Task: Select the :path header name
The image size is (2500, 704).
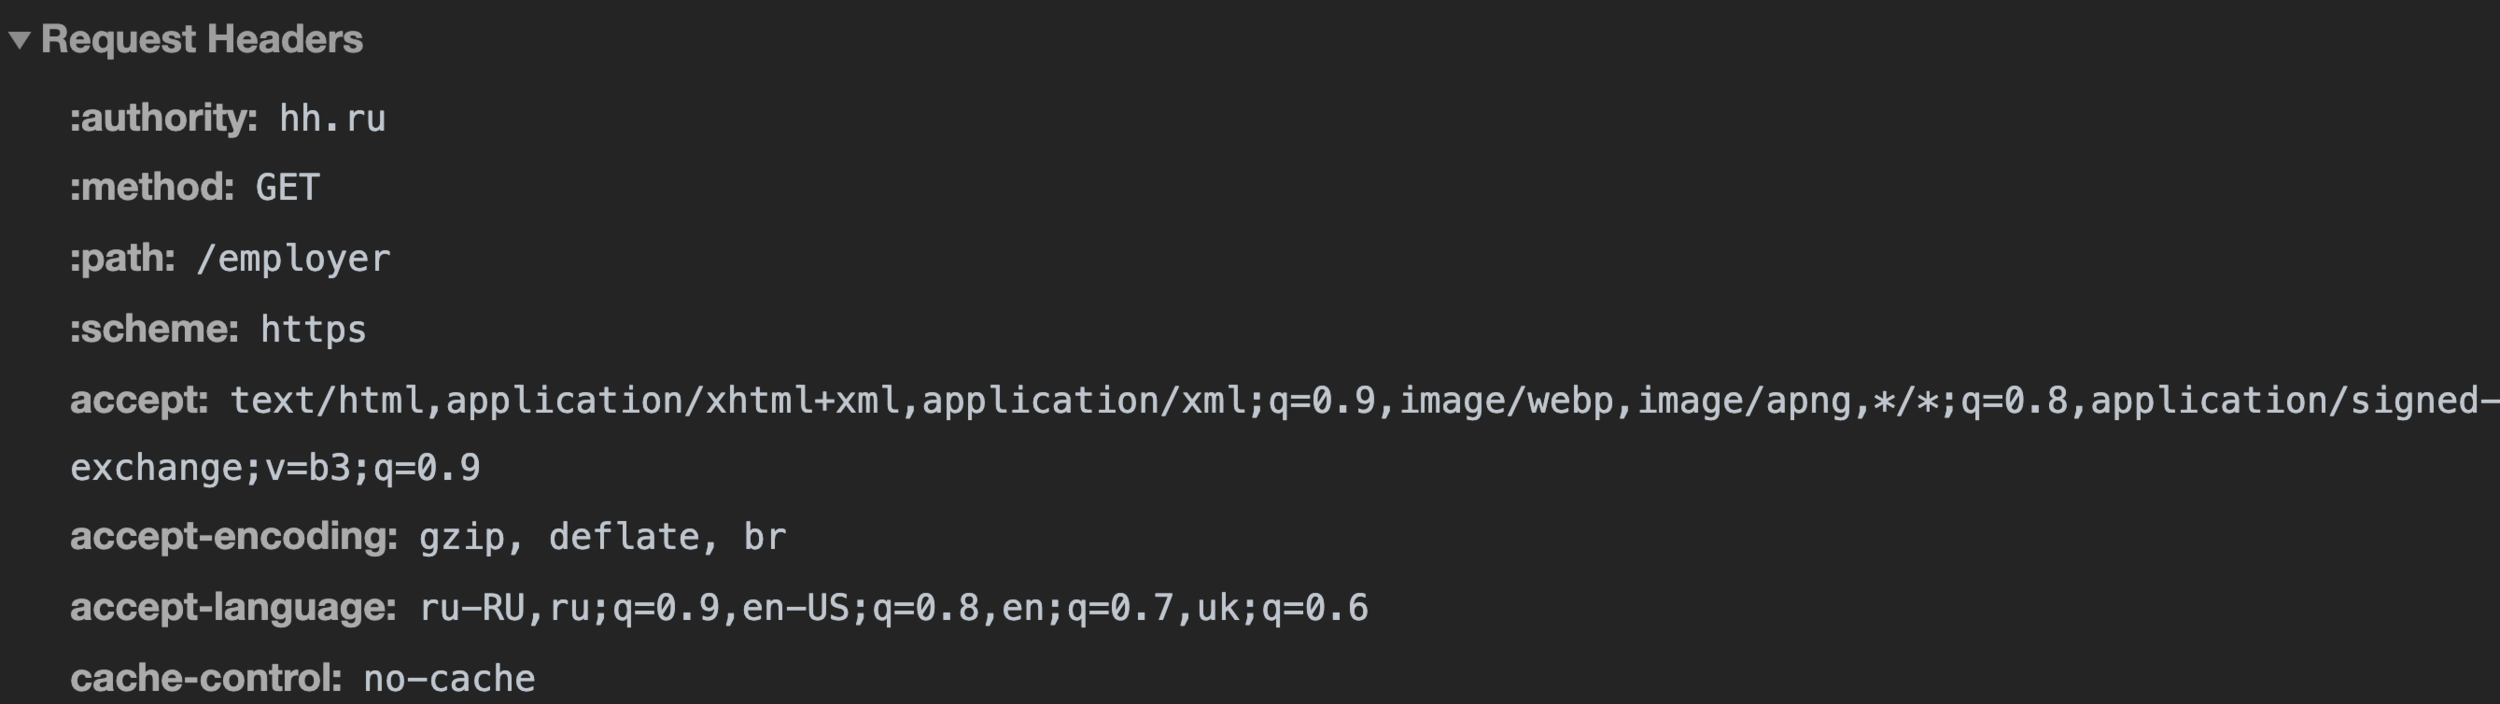Action: click(123, 259)
